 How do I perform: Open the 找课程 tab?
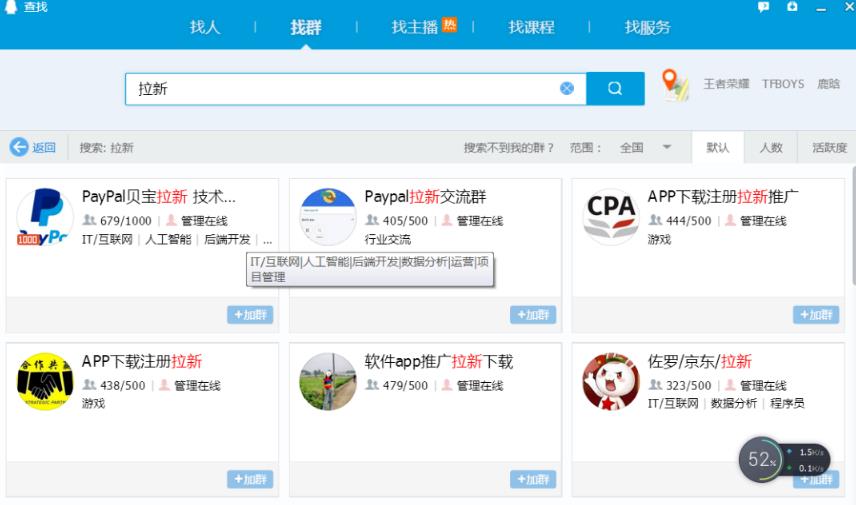[x=531, y=27]
